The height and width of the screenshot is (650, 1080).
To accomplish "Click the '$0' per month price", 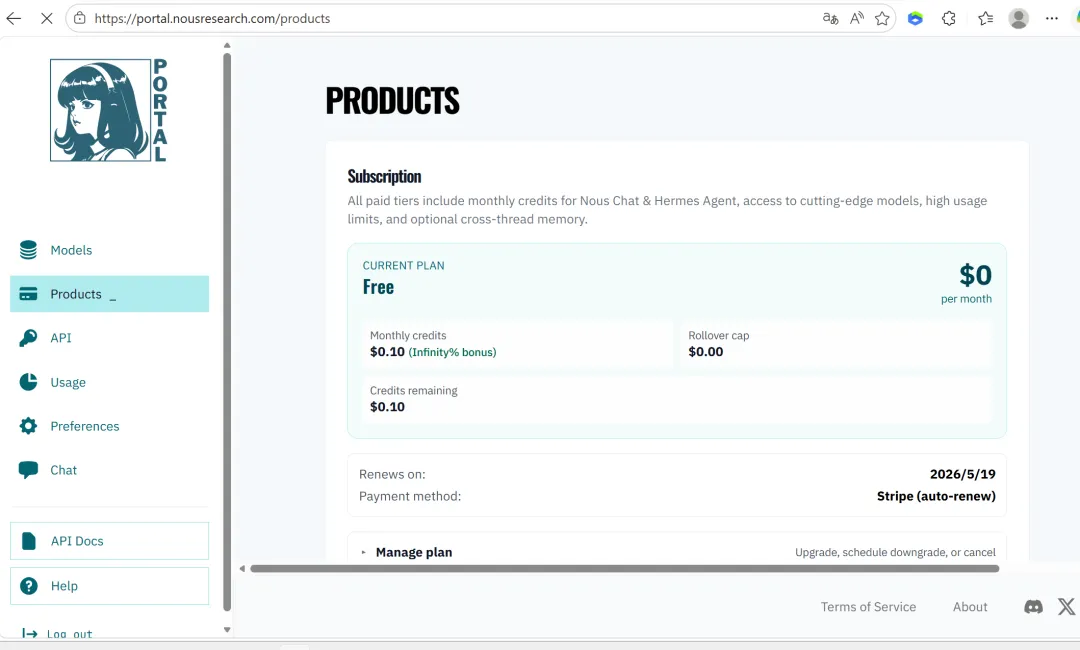I will [x=975, y=275].
